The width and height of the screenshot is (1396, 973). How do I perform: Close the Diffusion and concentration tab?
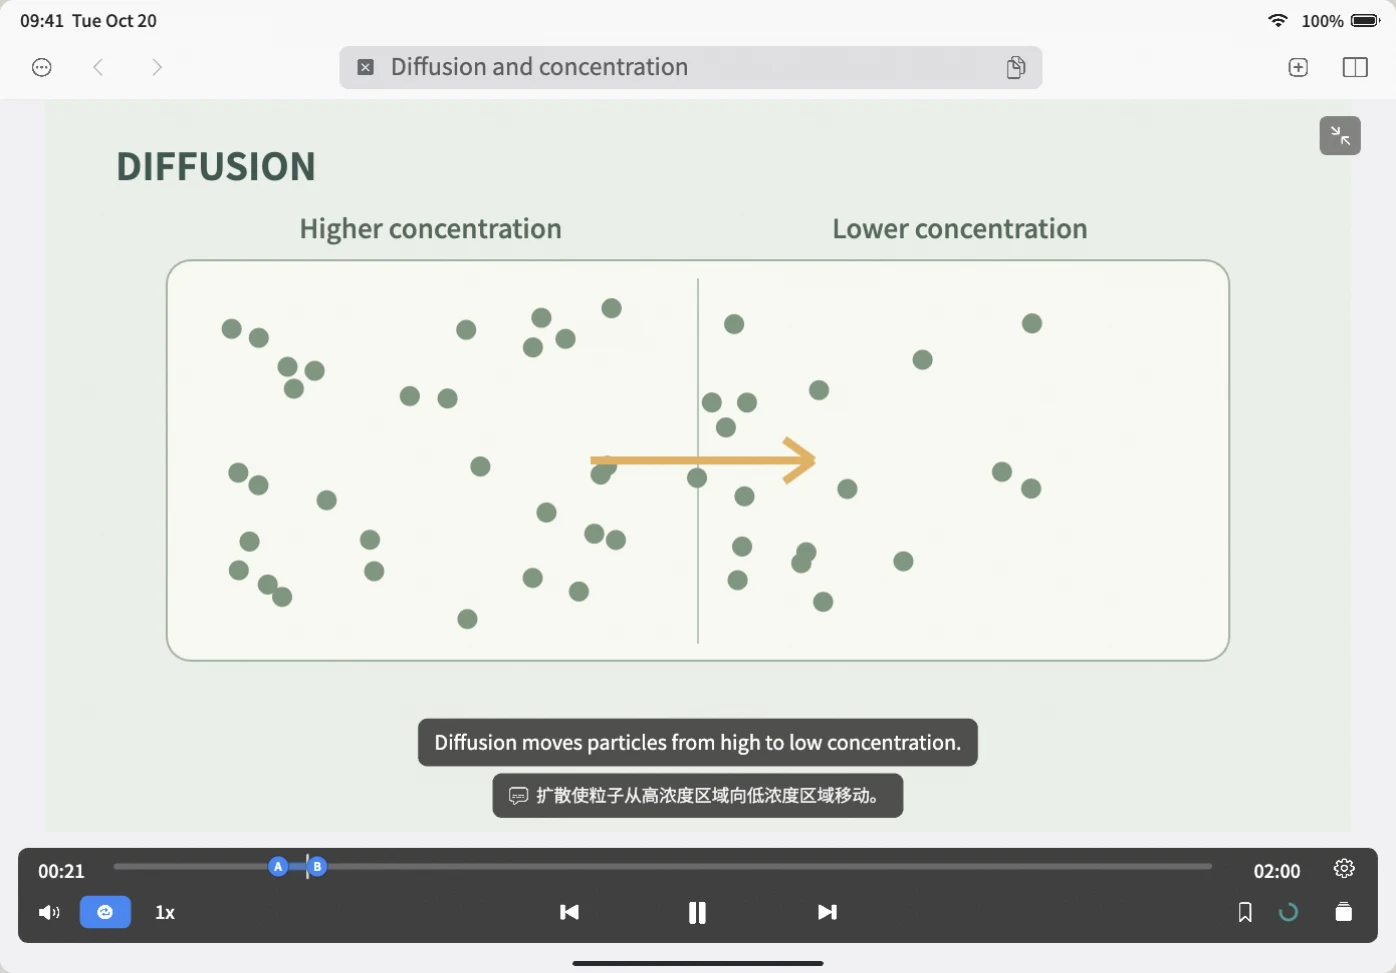point(366,67)
